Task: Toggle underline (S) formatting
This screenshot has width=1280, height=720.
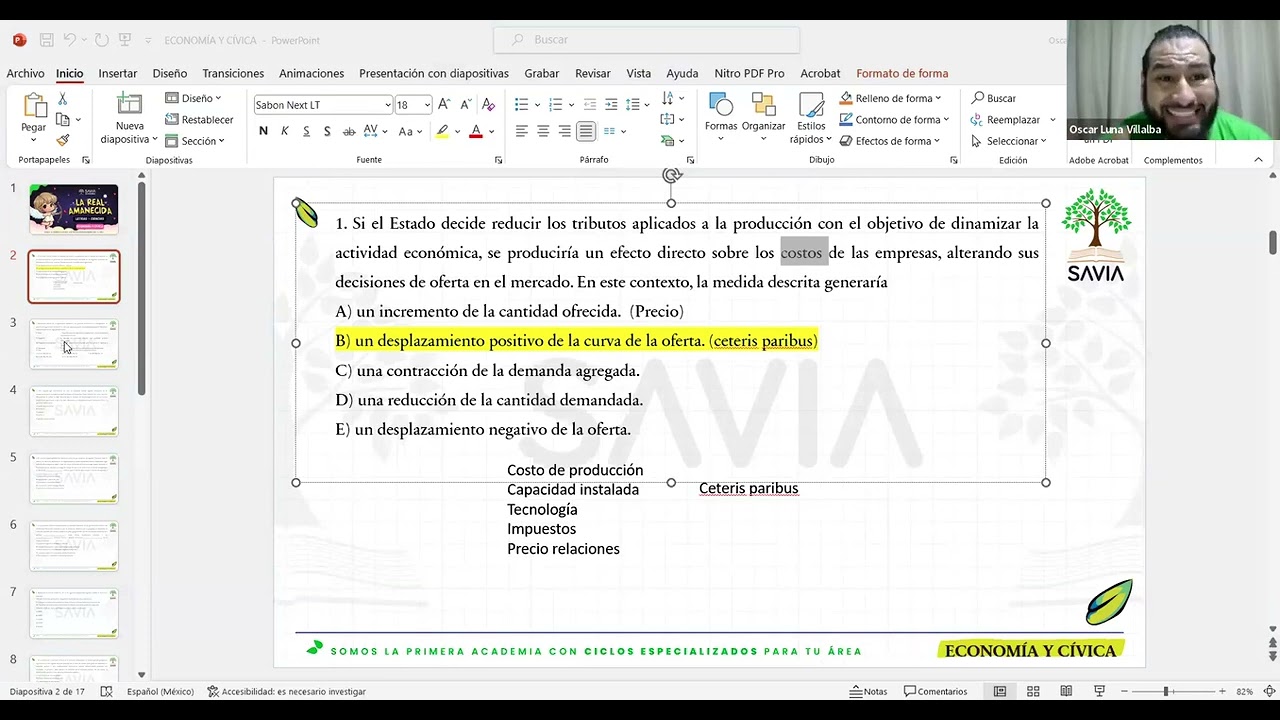Action: 306,131
